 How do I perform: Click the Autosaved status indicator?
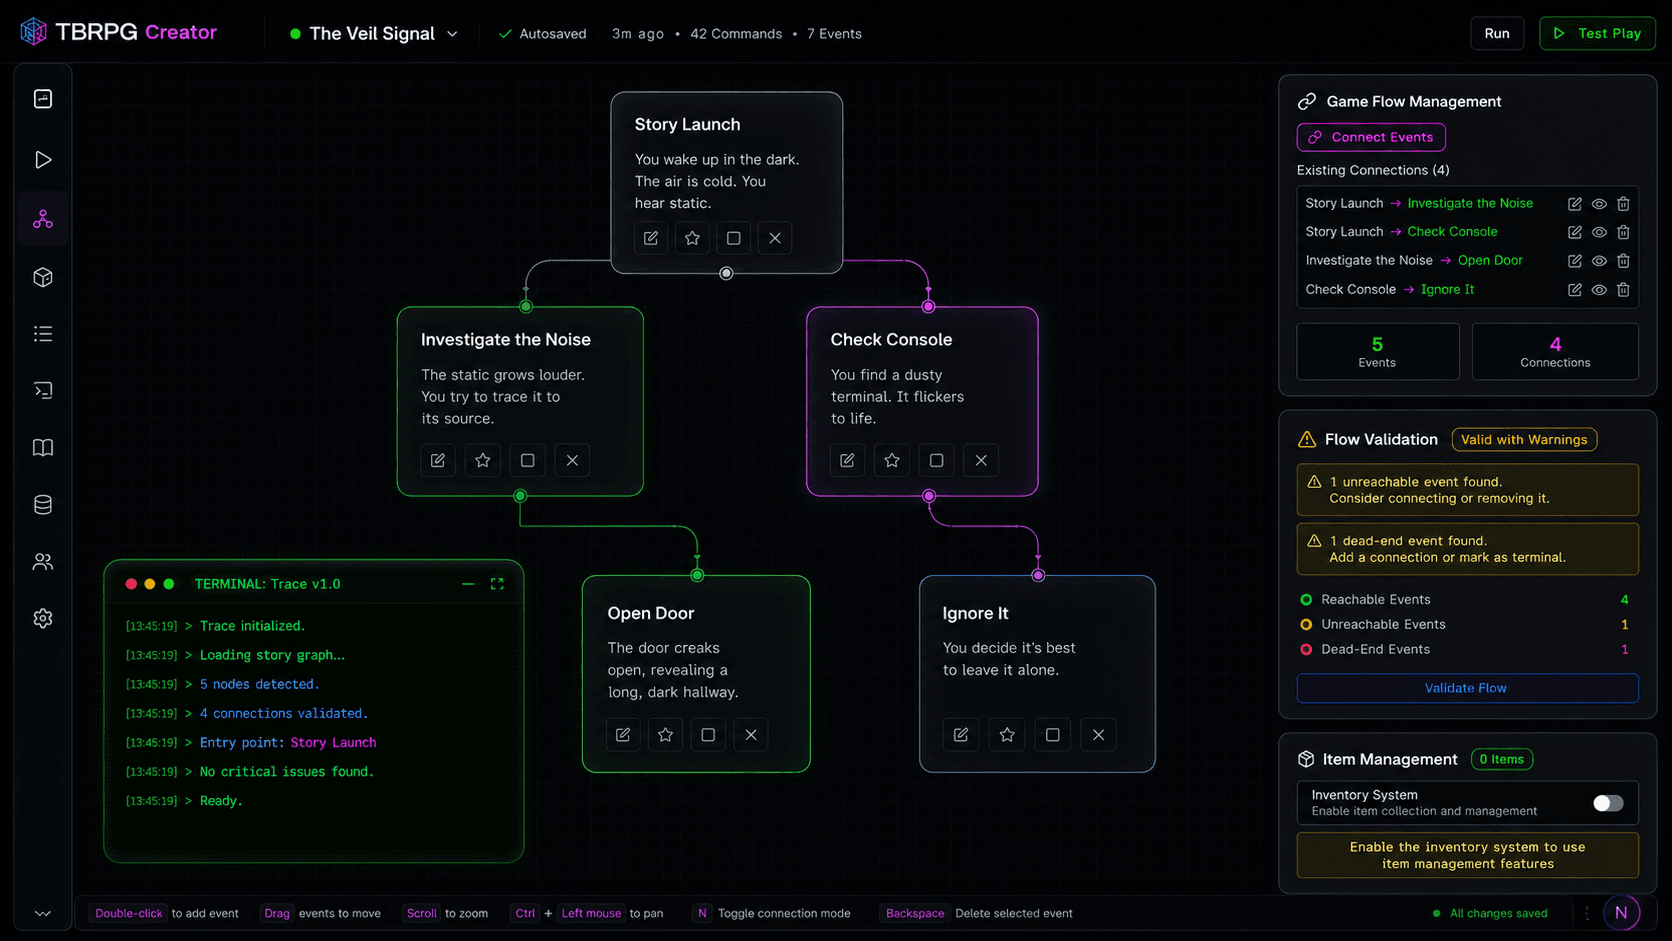542,34
